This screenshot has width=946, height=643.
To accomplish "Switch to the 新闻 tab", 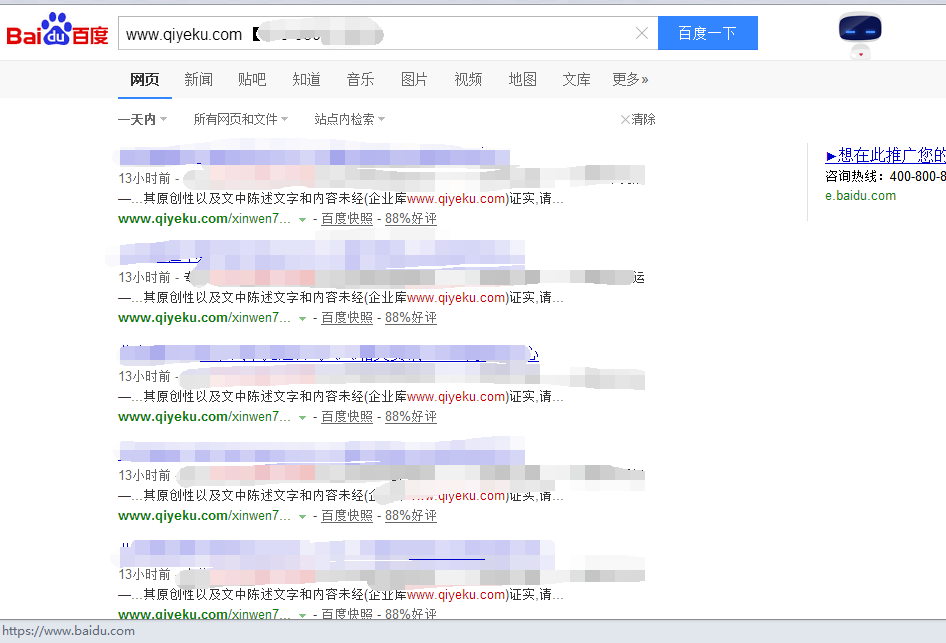I will coord(198,79).
